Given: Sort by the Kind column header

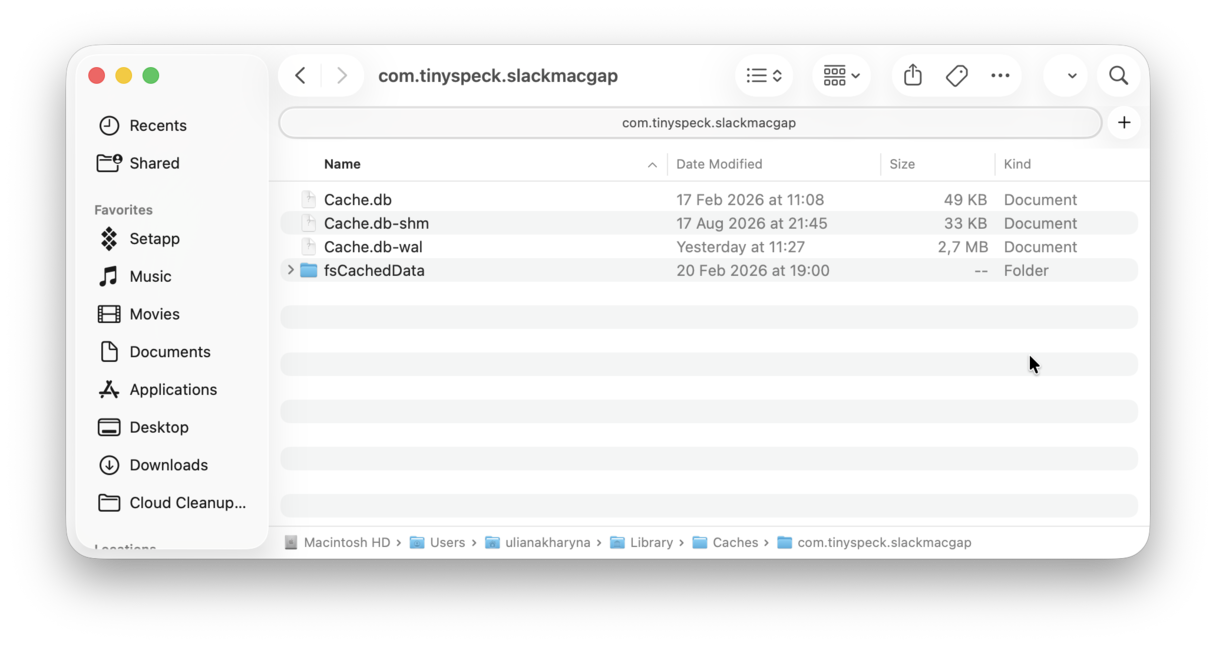Looking at the screenshot, I should (1017, 164).
